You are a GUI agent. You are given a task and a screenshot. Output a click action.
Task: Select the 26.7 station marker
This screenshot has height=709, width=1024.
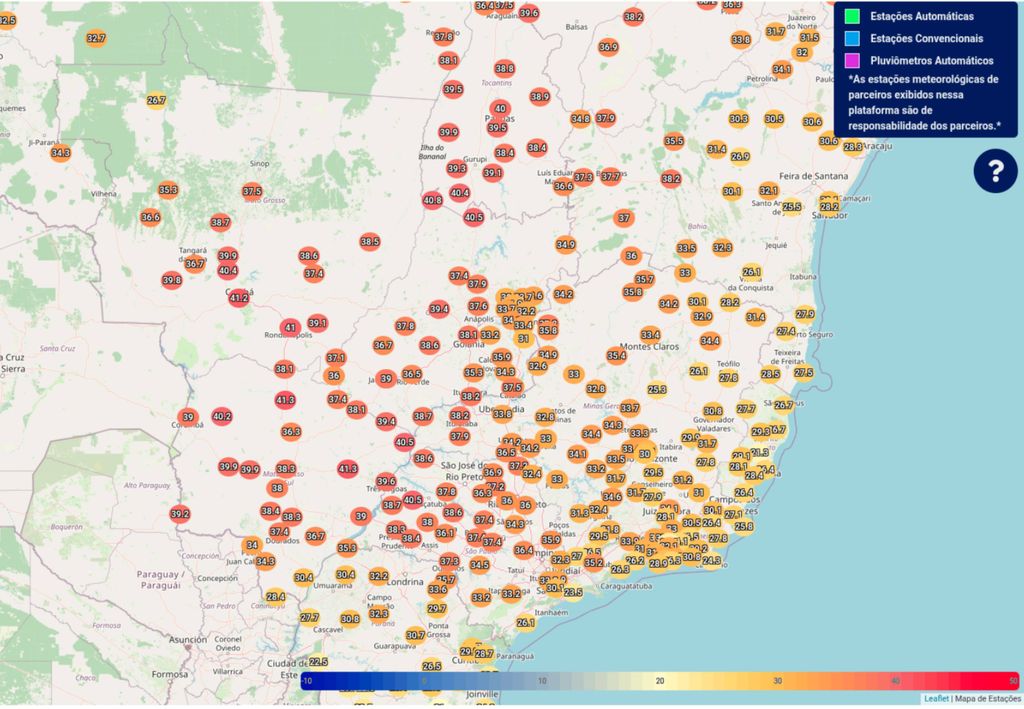tap(156, 100)
